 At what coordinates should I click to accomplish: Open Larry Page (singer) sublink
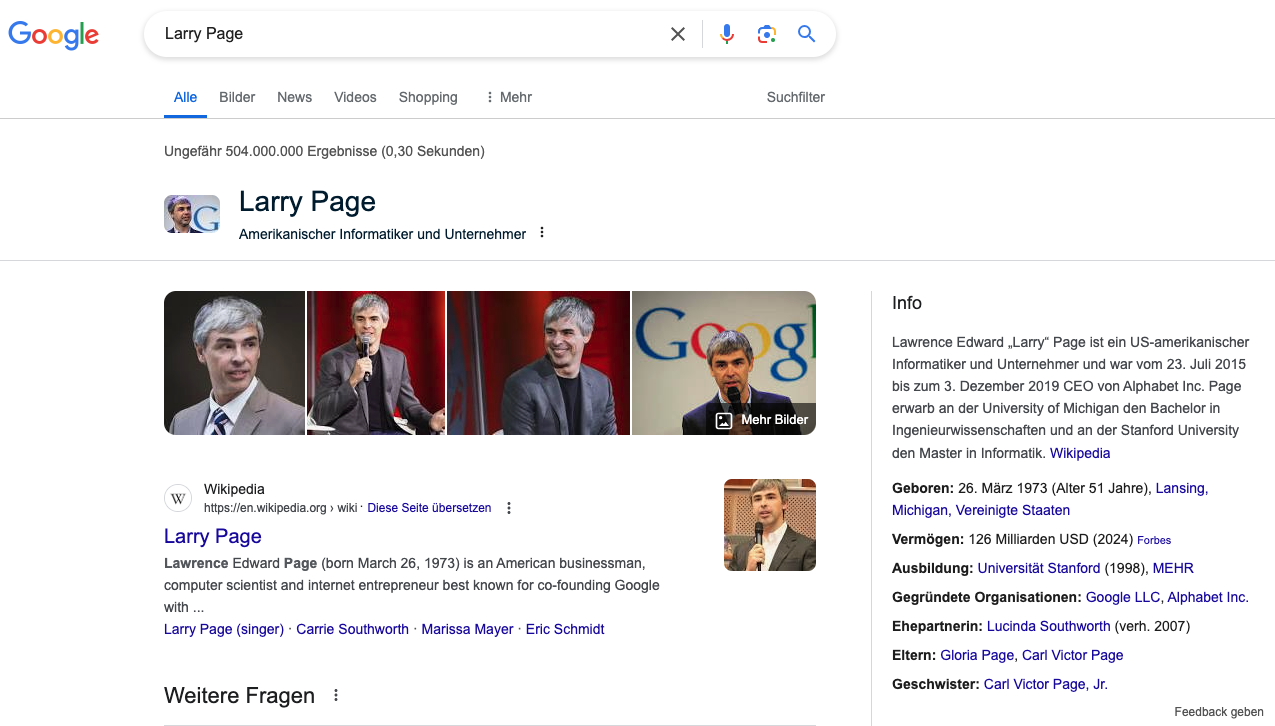pyautogui.click(x=224, y=629)
